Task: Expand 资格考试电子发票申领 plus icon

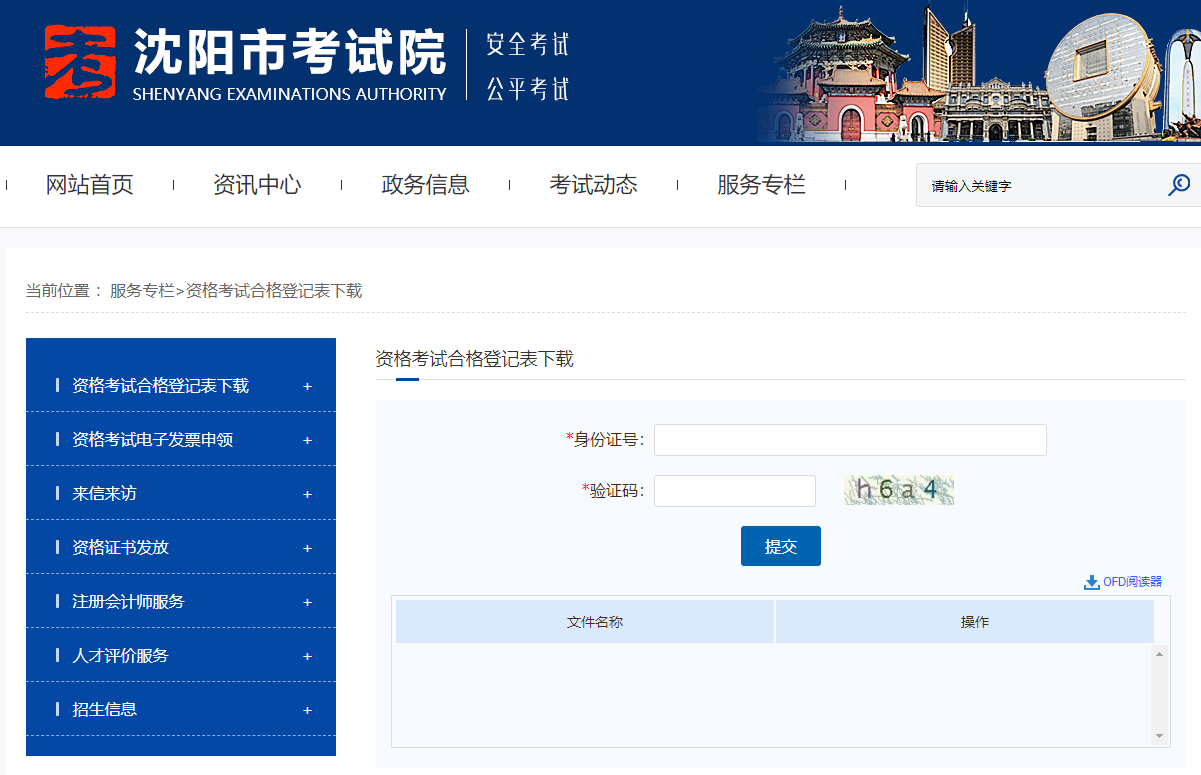Action: 307,440
